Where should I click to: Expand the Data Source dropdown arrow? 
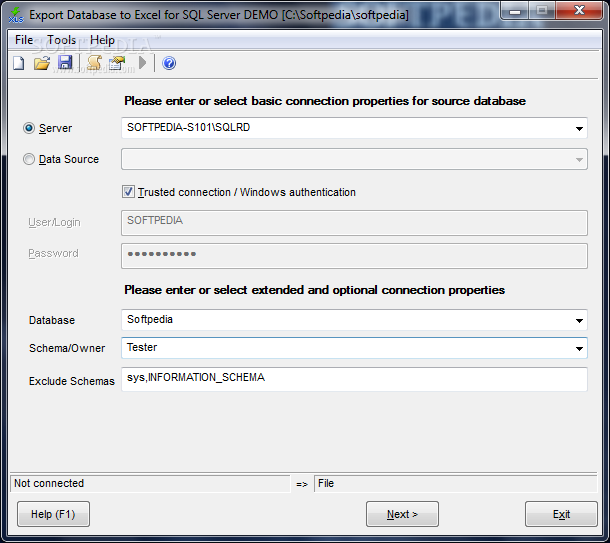(x=579, y=159)
